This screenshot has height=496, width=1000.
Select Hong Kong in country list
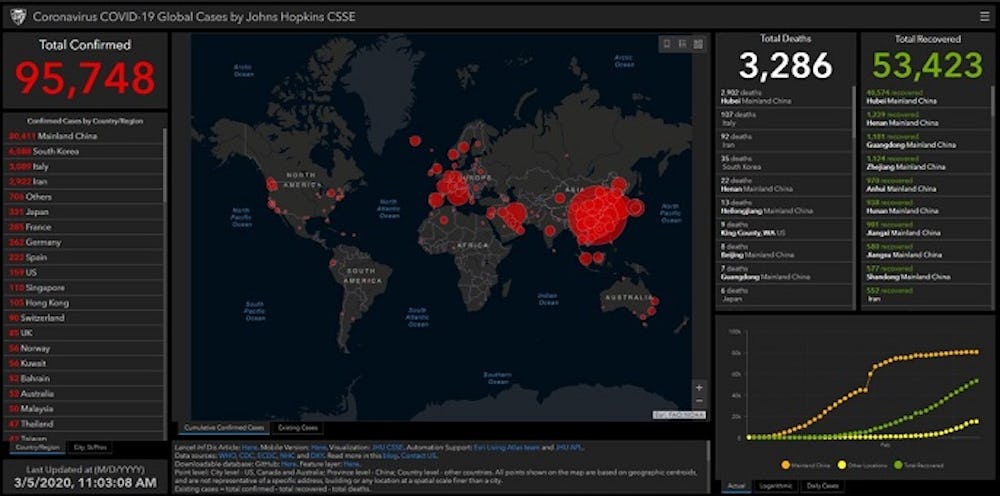pos(84,303)
